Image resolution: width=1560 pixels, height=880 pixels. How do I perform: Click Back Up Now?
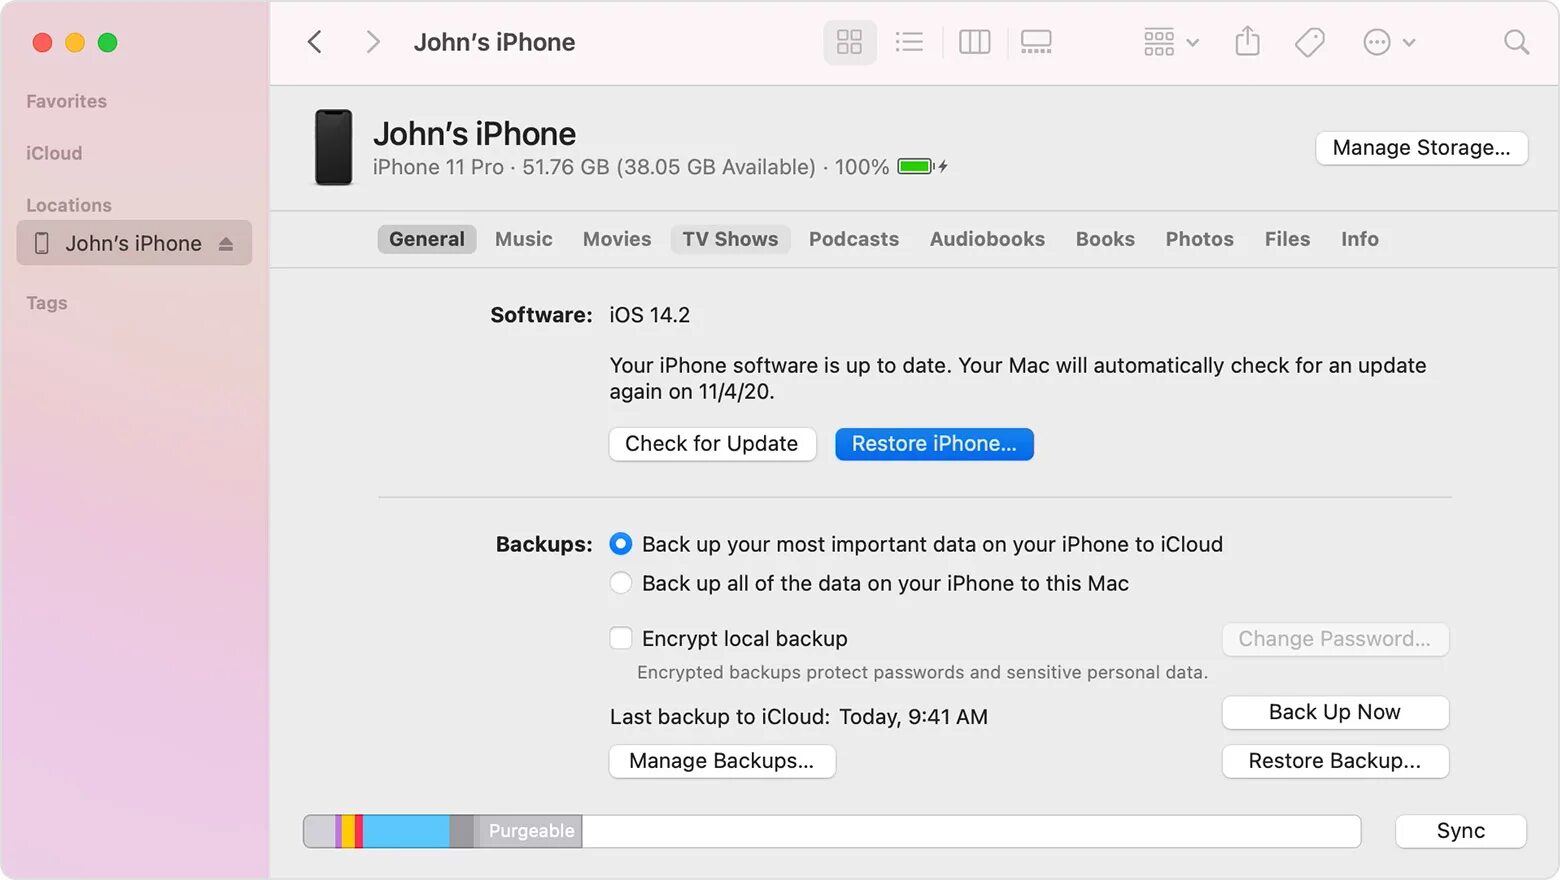[1335, 712]
